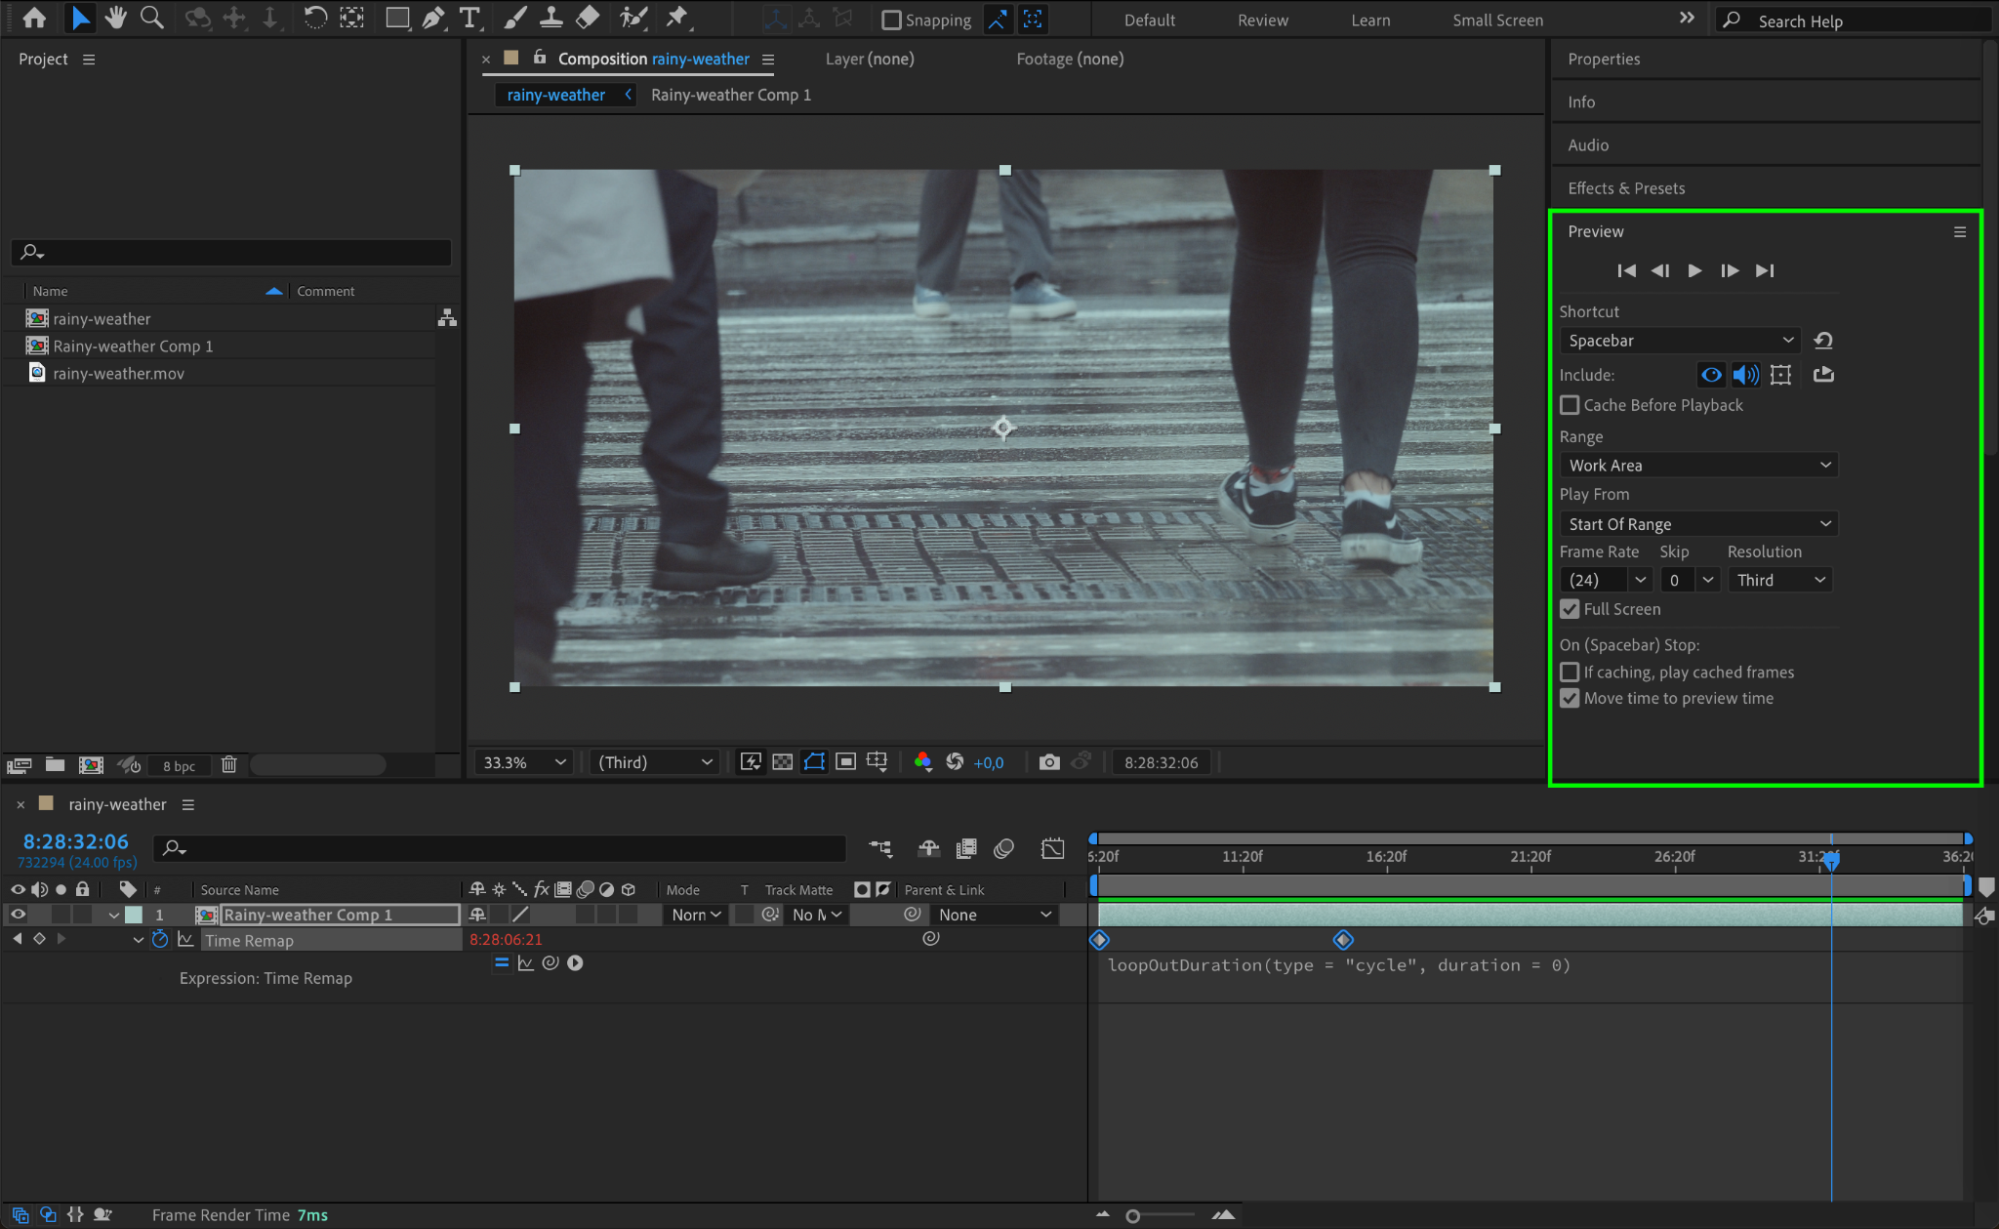
Task: Click the delete trash icon in Project panel
Action: tap(229, 765)
